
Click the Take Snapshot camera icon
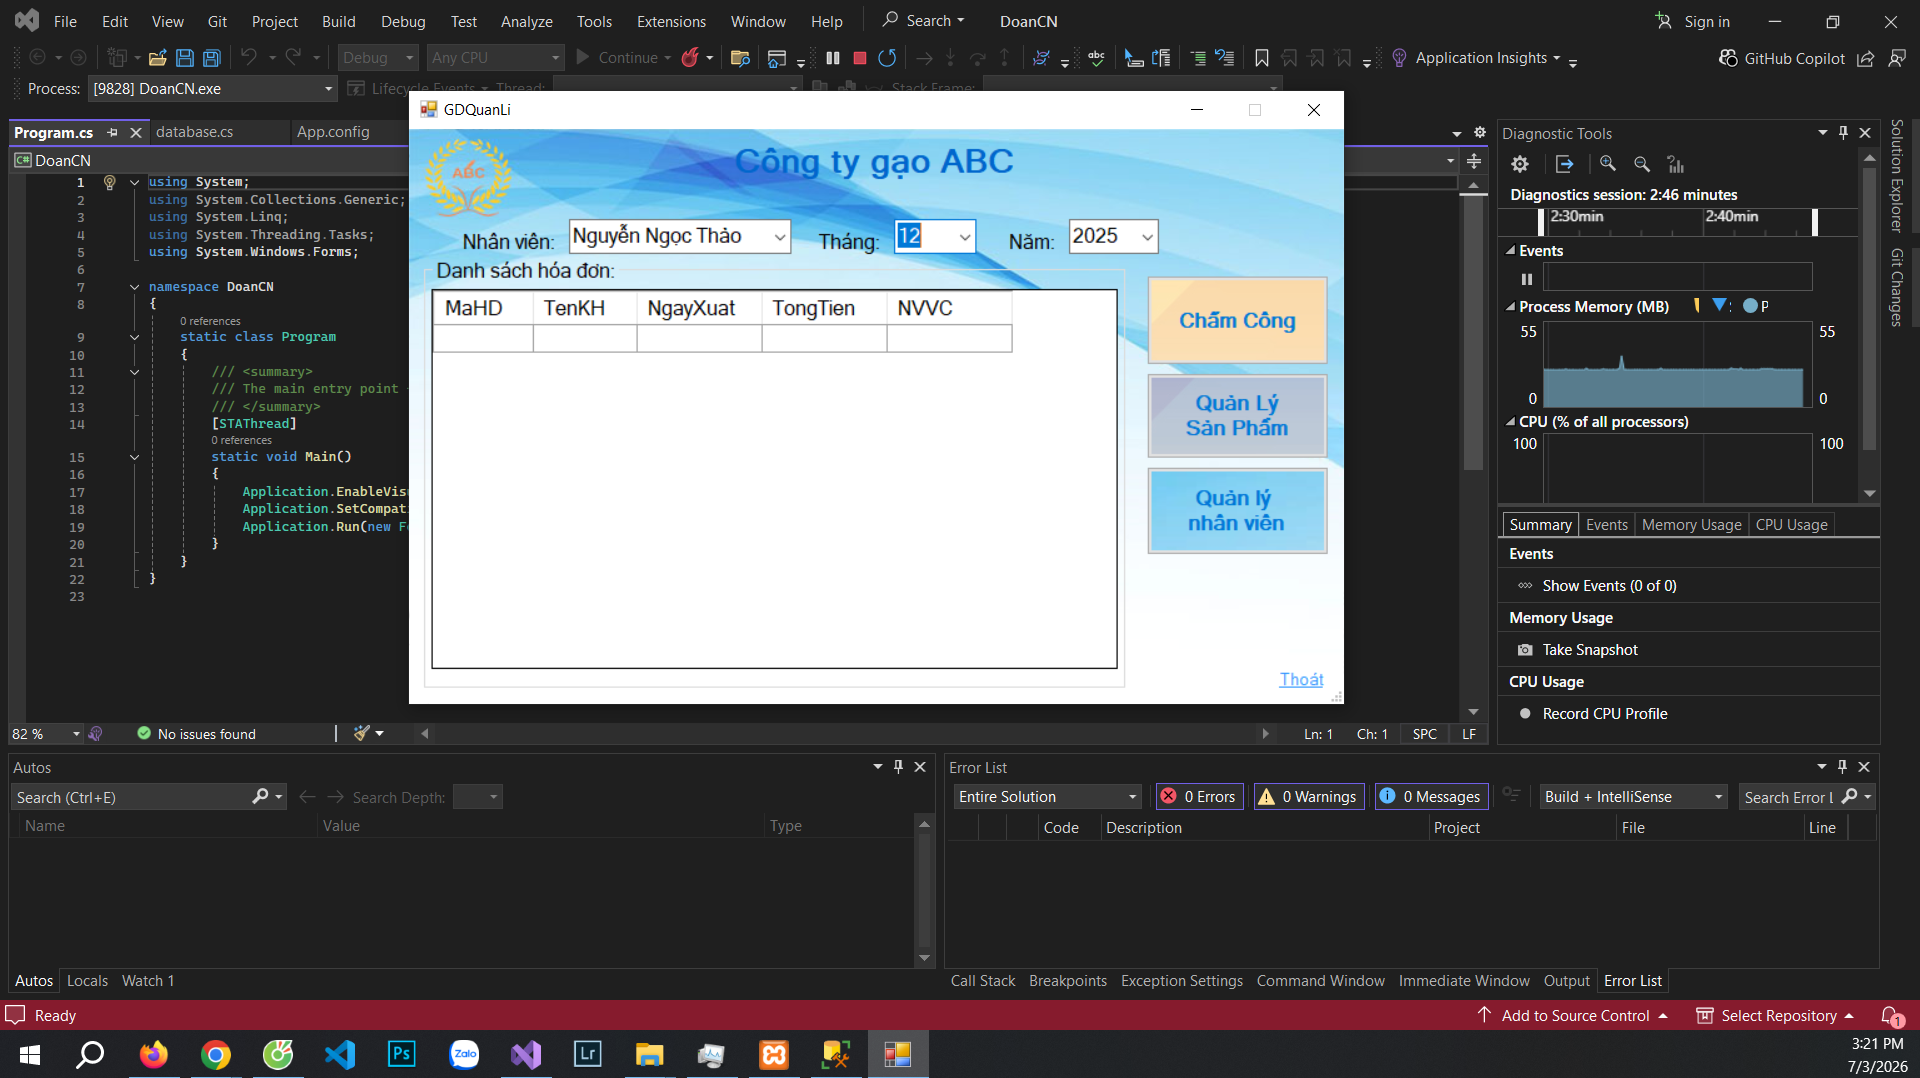click(1525, 650)
